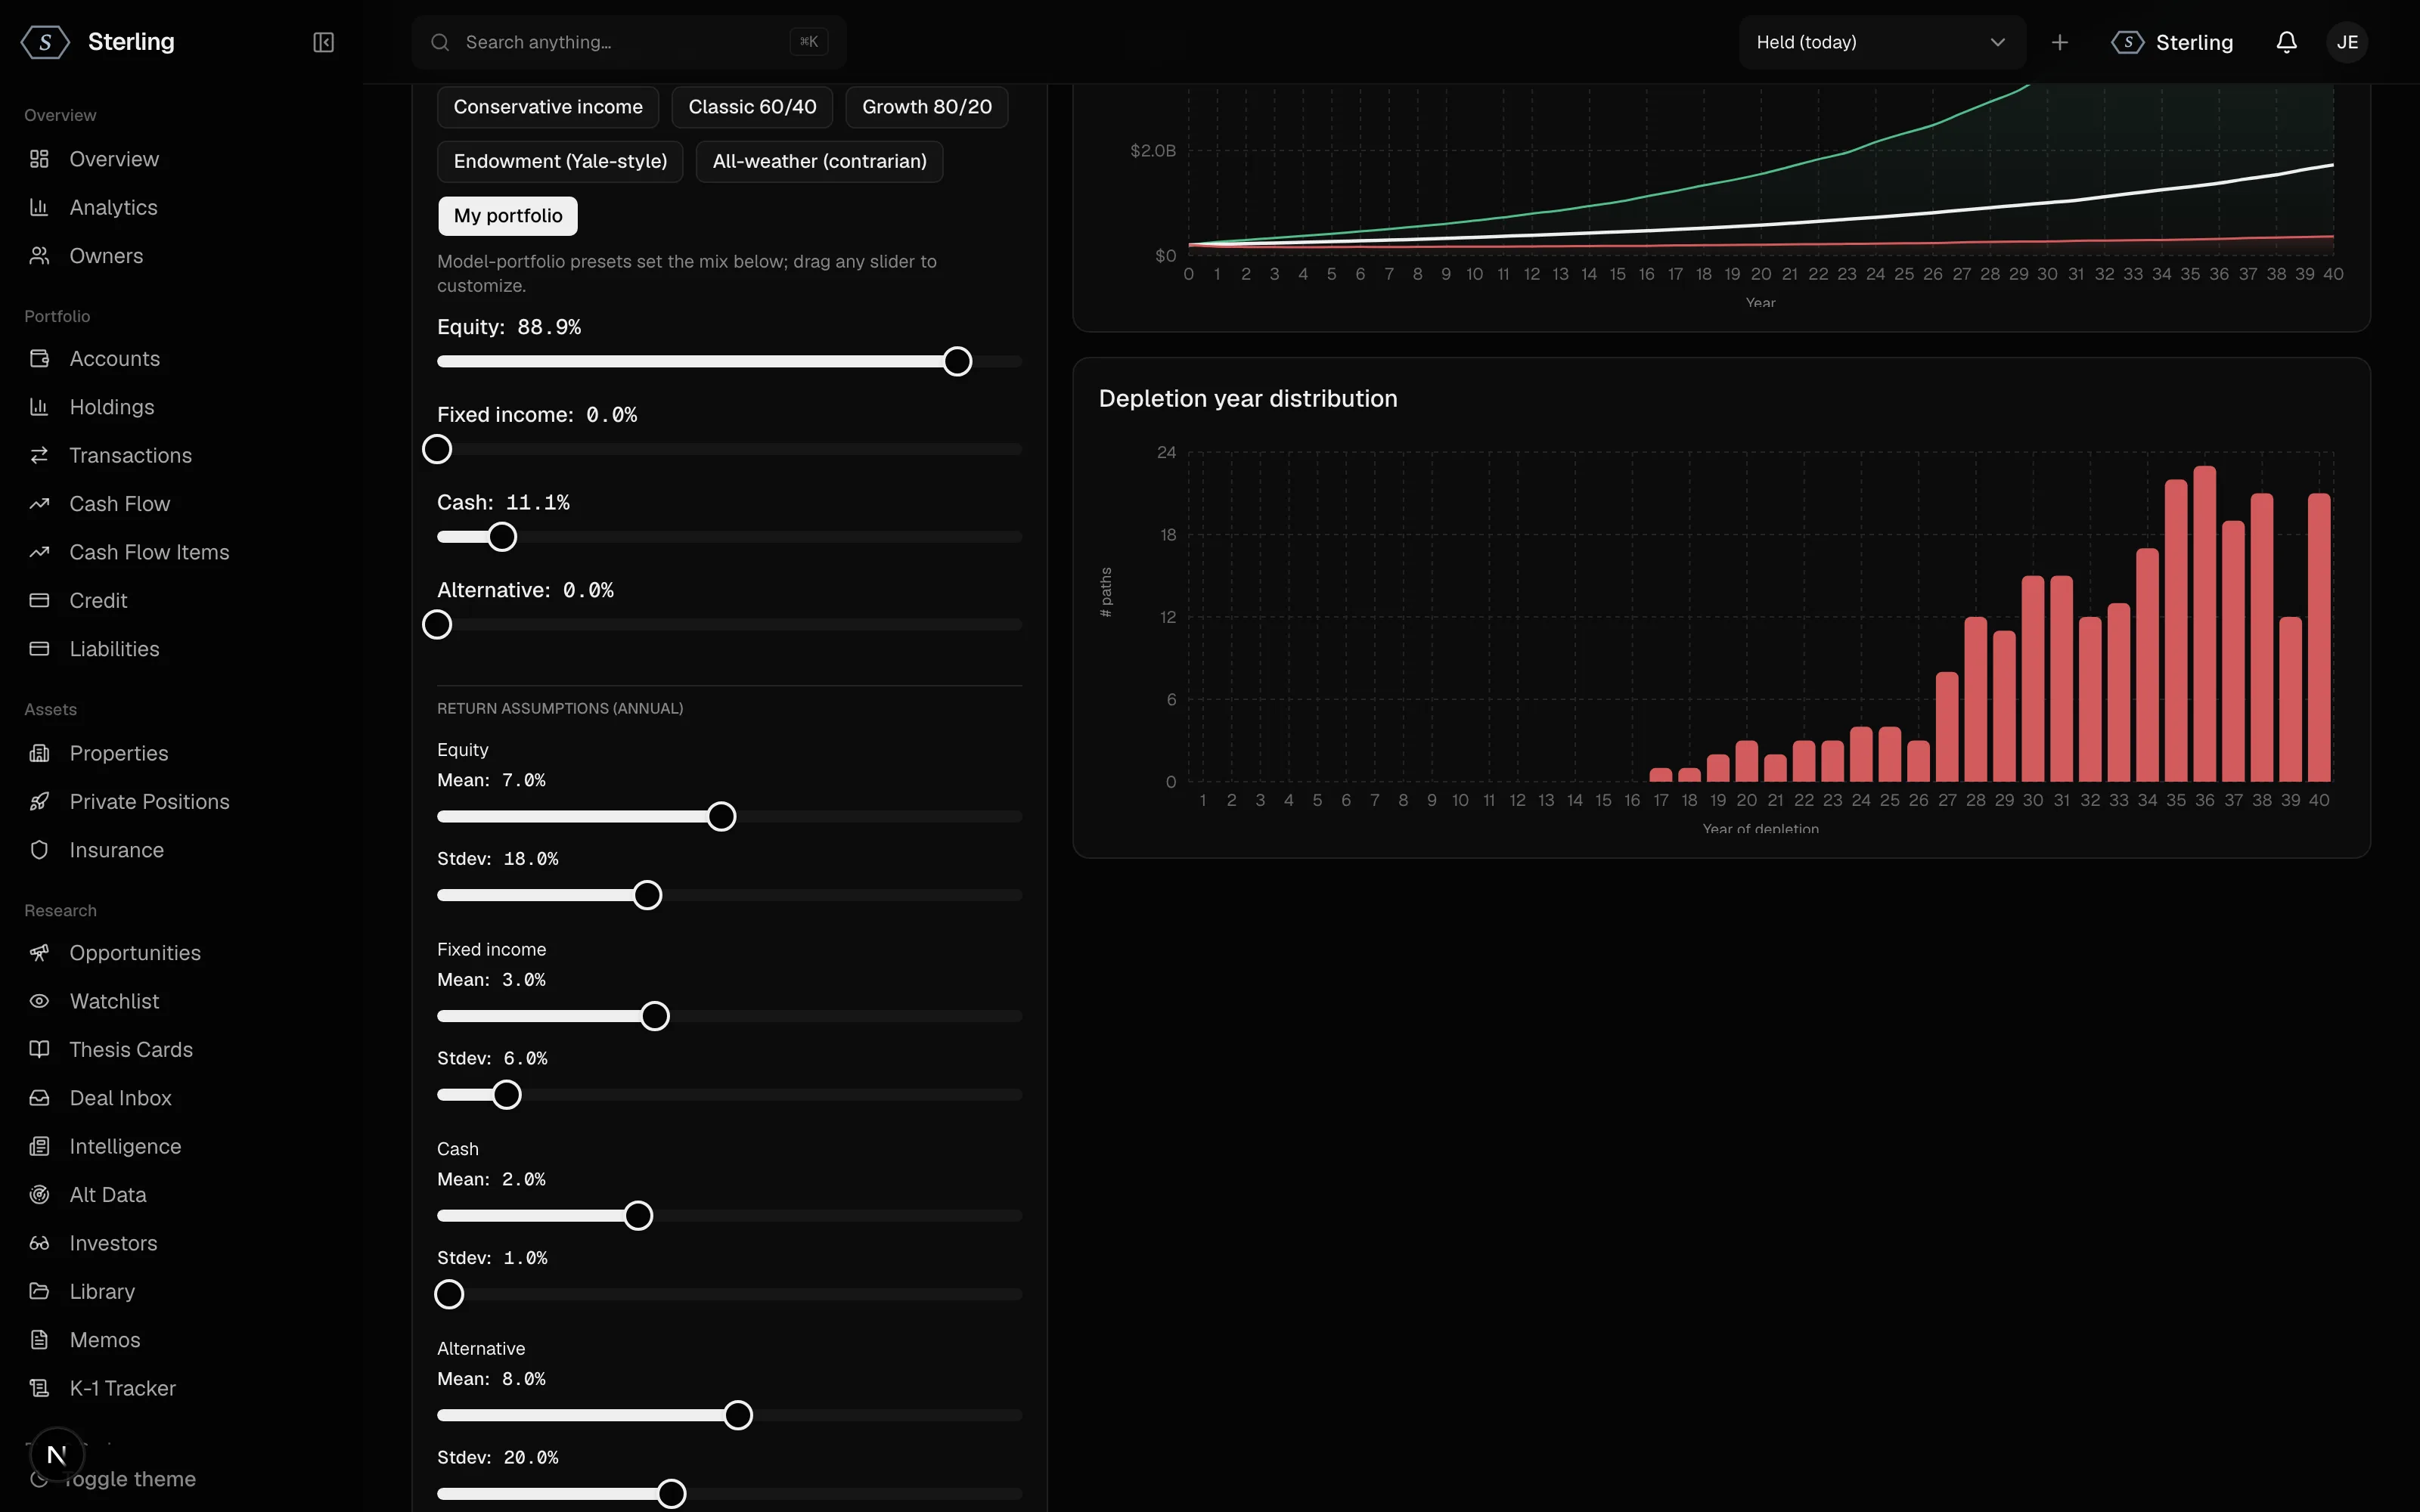Click the Intelligence newspaper icon
This screenshot has height=1512, width=2420.
coord(39,1146)
